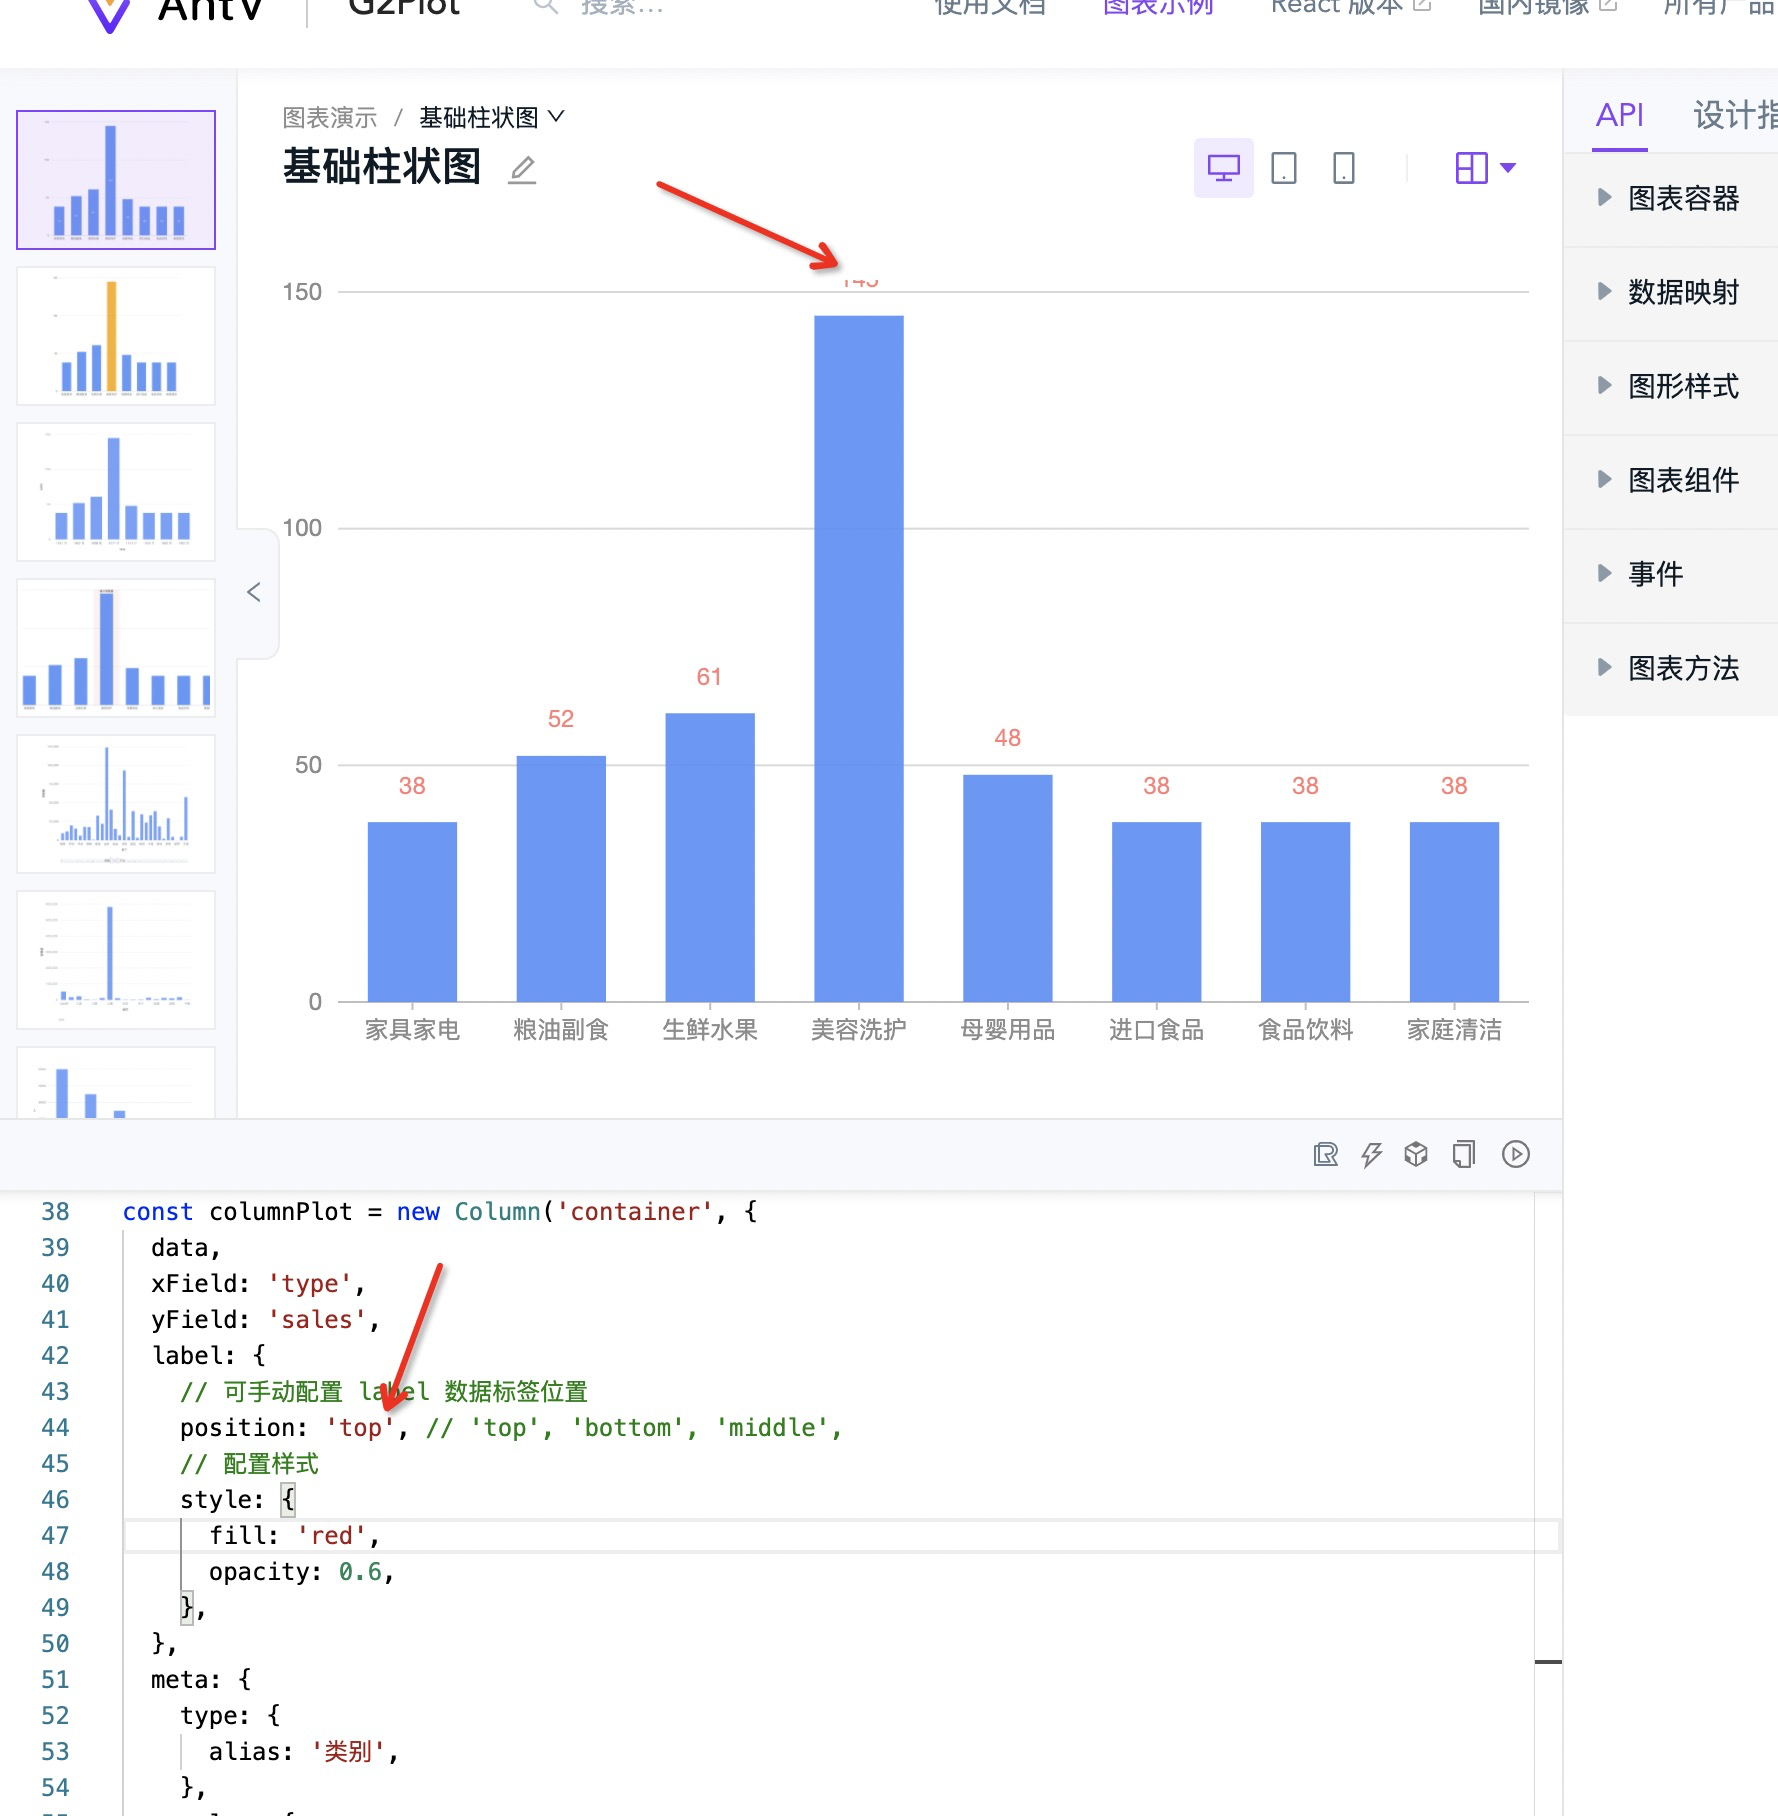This screenshot has width=1778, height=1816.
Task: Open the example in CodeSandbox
Action: coord(1416,1154)
